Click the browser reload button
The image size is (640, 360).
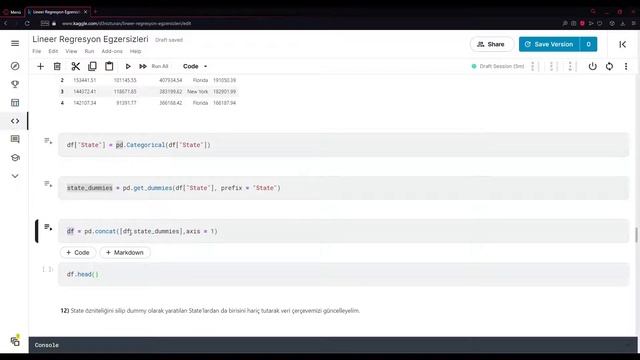coord(27,24)
